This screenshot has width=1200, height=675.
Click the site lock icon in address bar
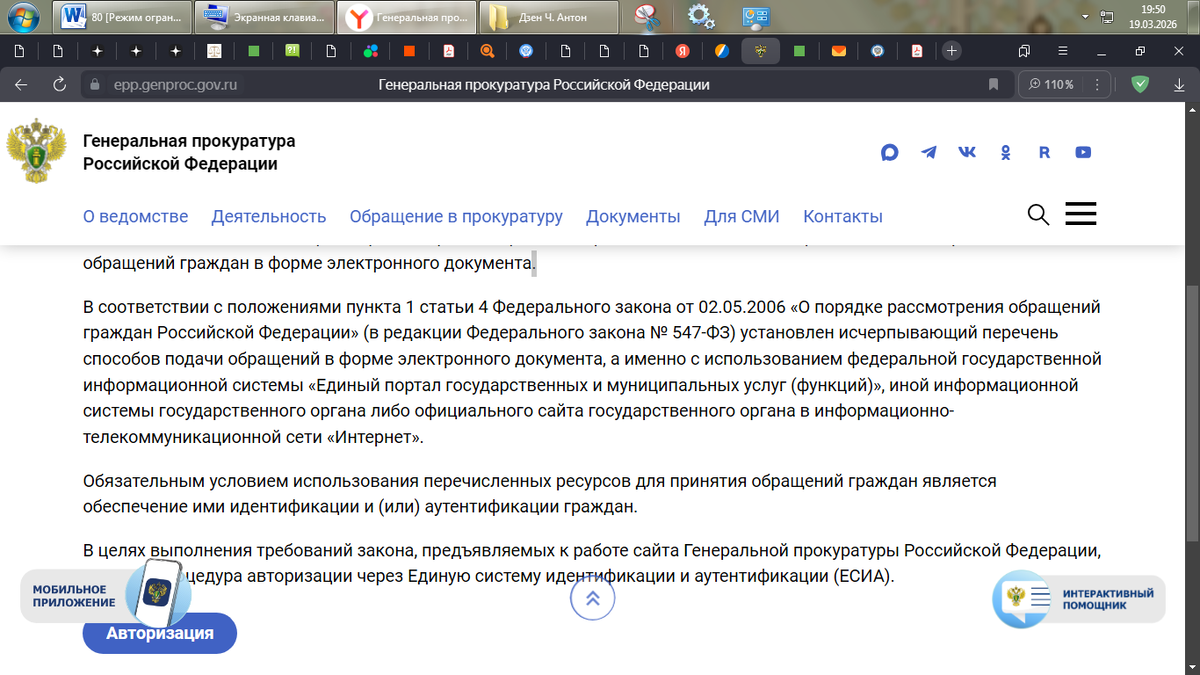tap(95, 85)
